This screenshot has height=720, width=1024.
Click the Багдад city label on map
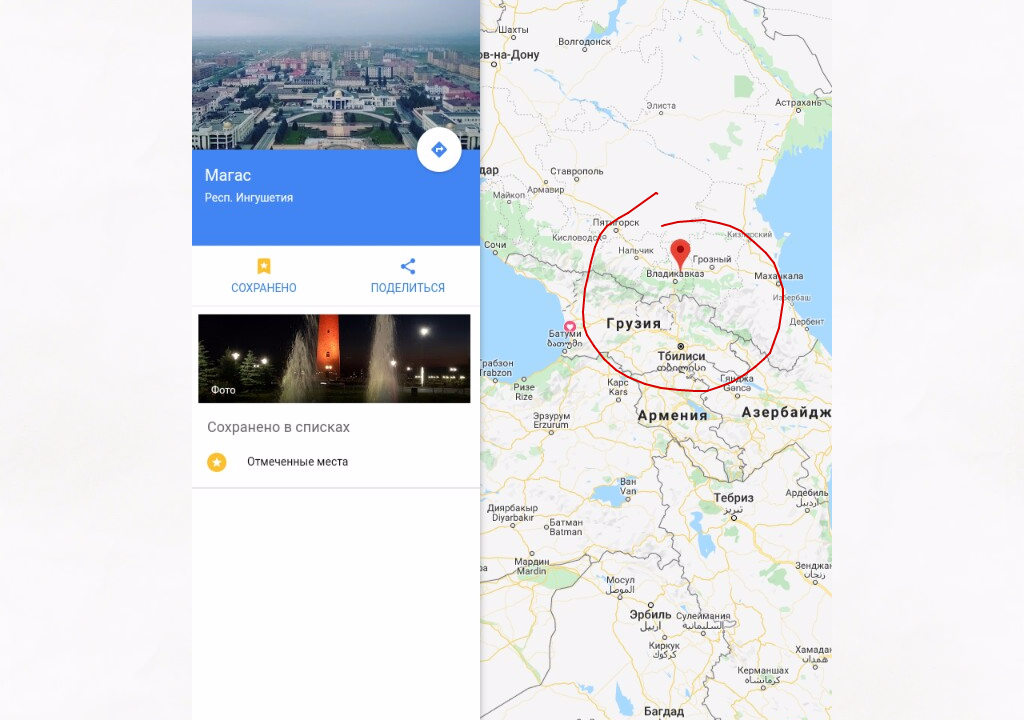(x=664, y=711)
